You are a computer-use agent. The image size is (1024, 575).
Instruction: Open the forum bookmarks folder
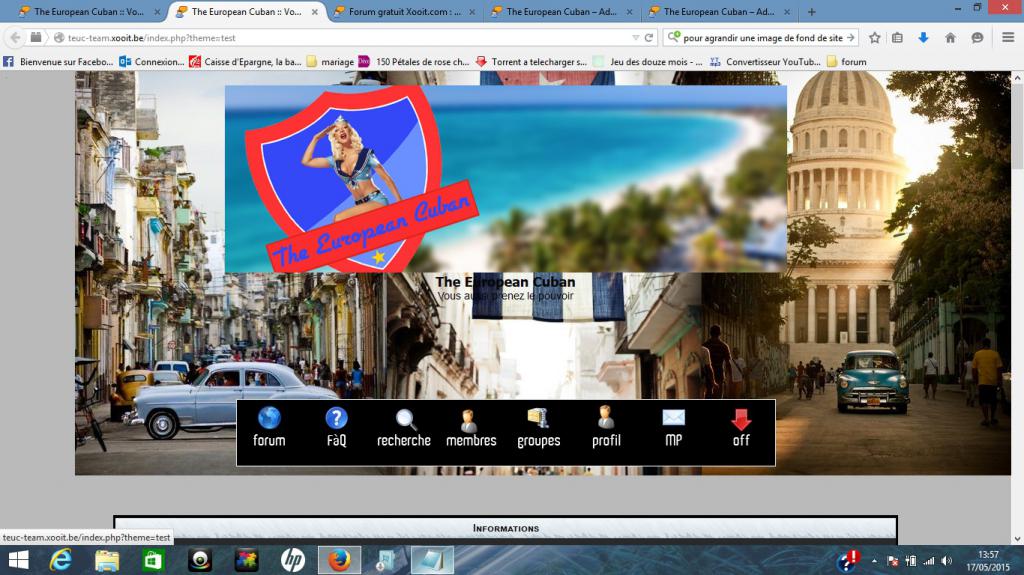click(846, 62)
